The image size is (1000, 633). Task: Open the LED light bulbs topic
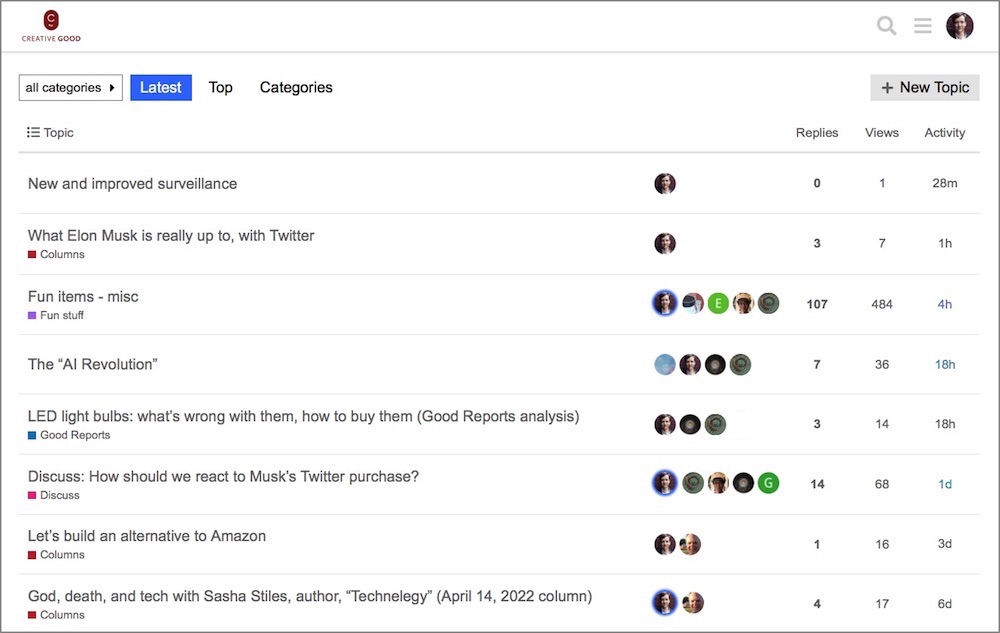pos(304,416)
